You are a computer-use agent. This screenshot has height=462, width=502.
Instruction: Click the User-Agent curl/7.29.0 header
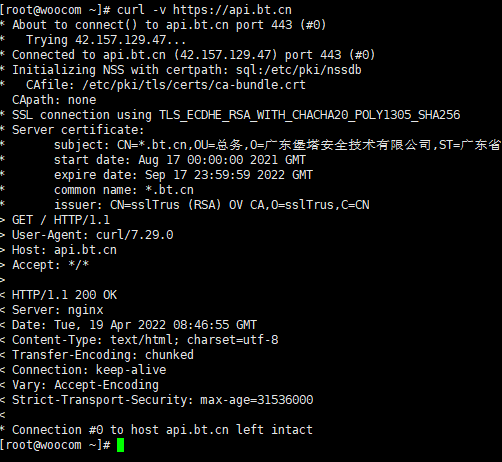pos(93,235)
